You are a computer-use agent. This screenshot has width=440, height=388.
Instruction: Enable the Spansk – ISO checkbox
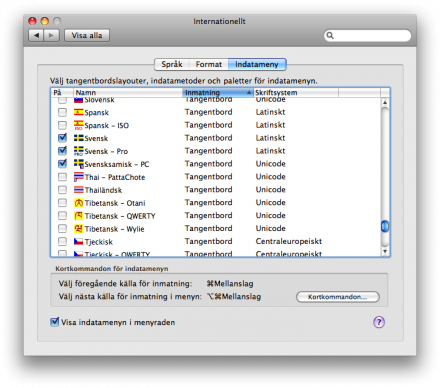pos(62,125)
